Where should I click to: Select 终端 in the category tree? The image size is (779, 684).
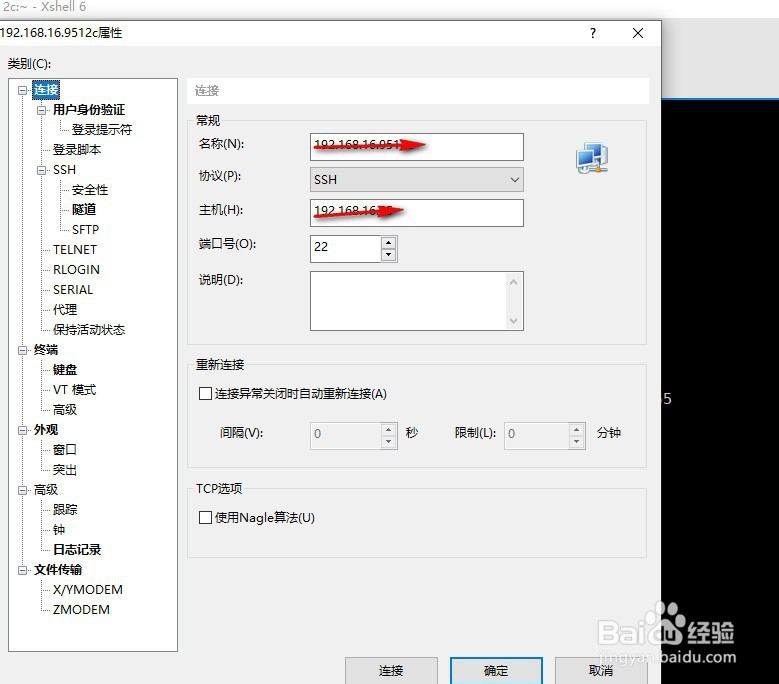[x=46, y=350]
